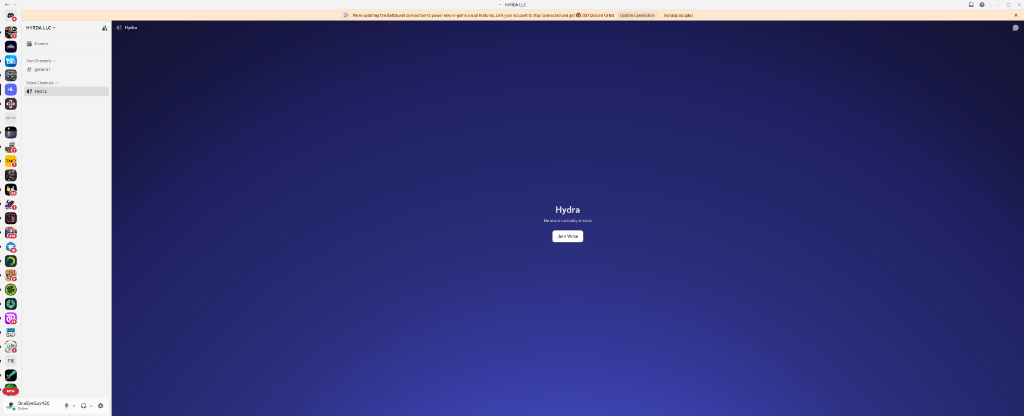Open the yellow TNO server icon
This screenshot has width=1024, height=416.
coord(10,161)
